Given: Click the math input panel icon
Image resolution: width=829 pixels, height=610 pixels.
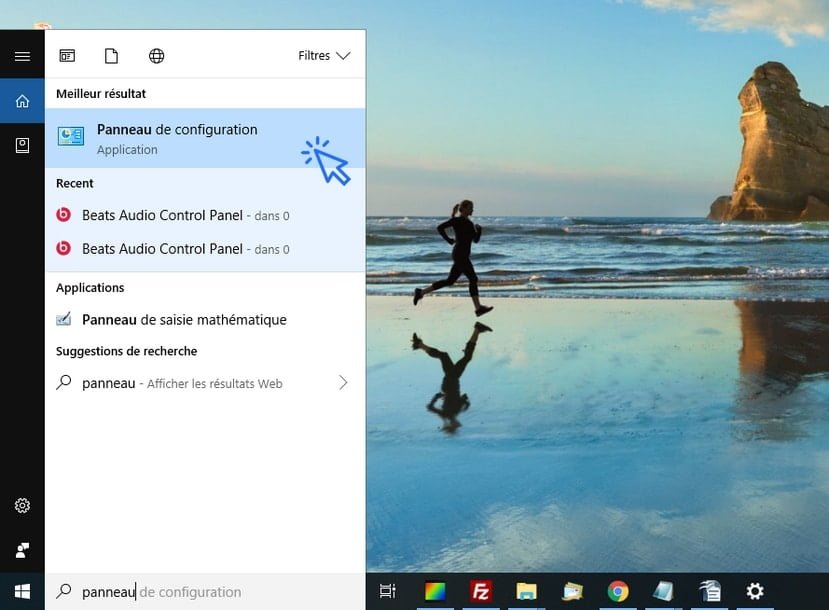Looking at the screenshot, I should point(63,319).
